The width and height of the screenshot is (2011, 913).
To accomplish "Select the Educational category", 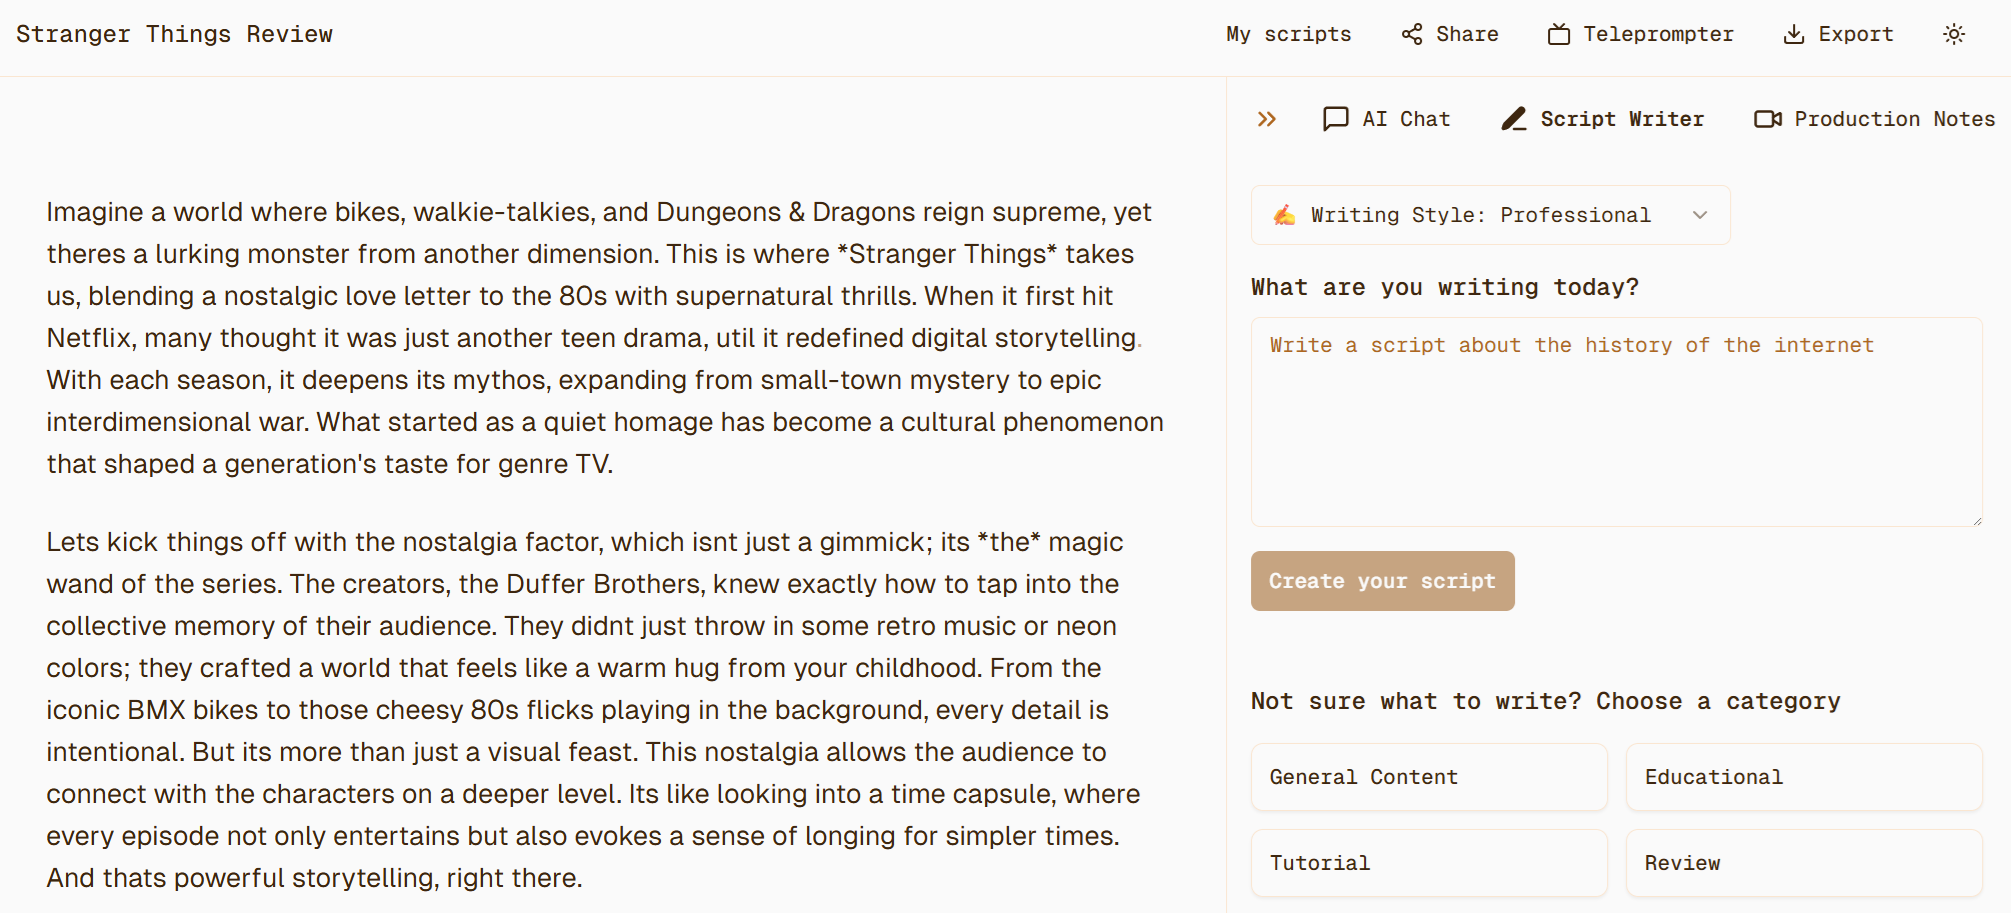I will (1804, 777).
